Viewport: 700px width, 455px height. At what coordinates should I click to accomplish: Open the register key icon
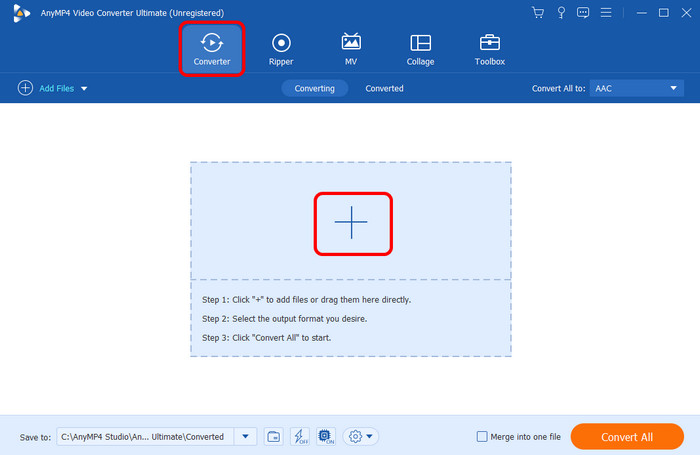point(561,13)
